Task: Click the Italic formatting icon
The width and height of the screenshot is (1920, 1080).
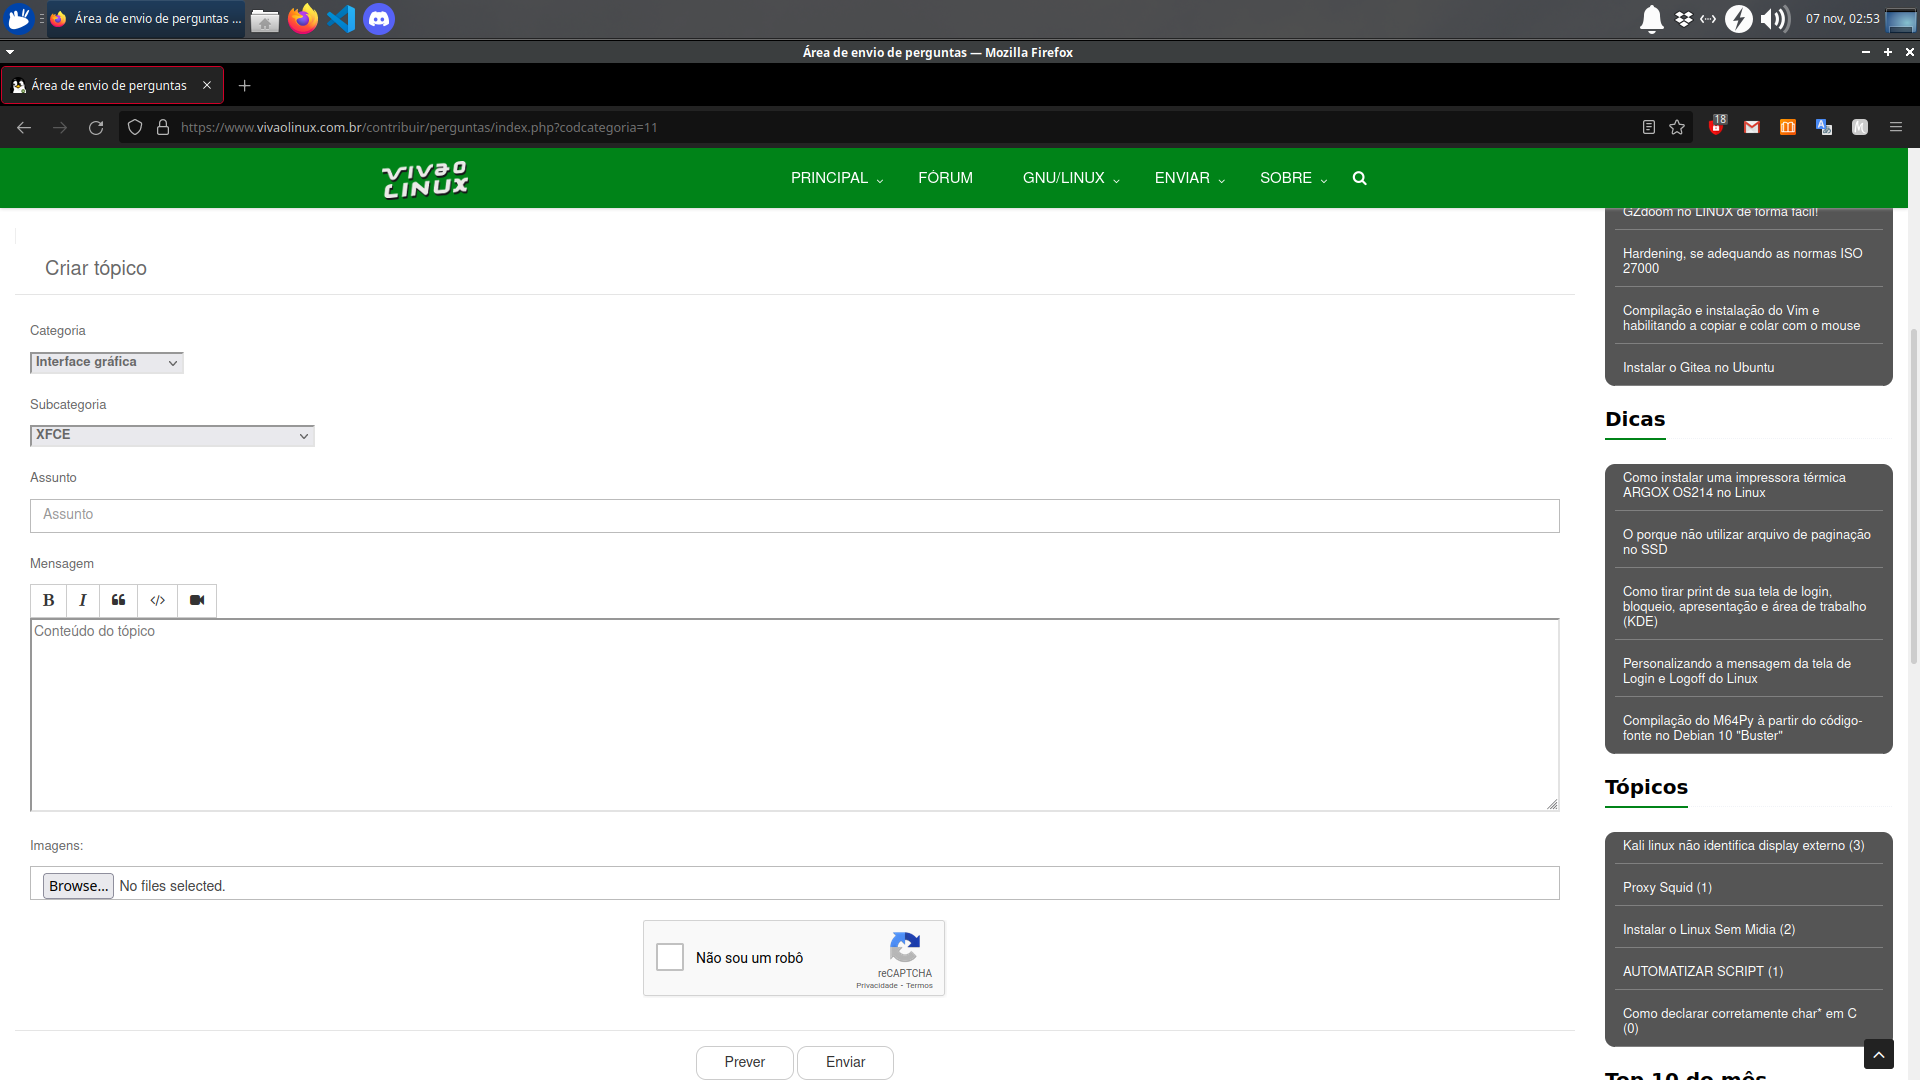Action: click(x=83, y=600)
